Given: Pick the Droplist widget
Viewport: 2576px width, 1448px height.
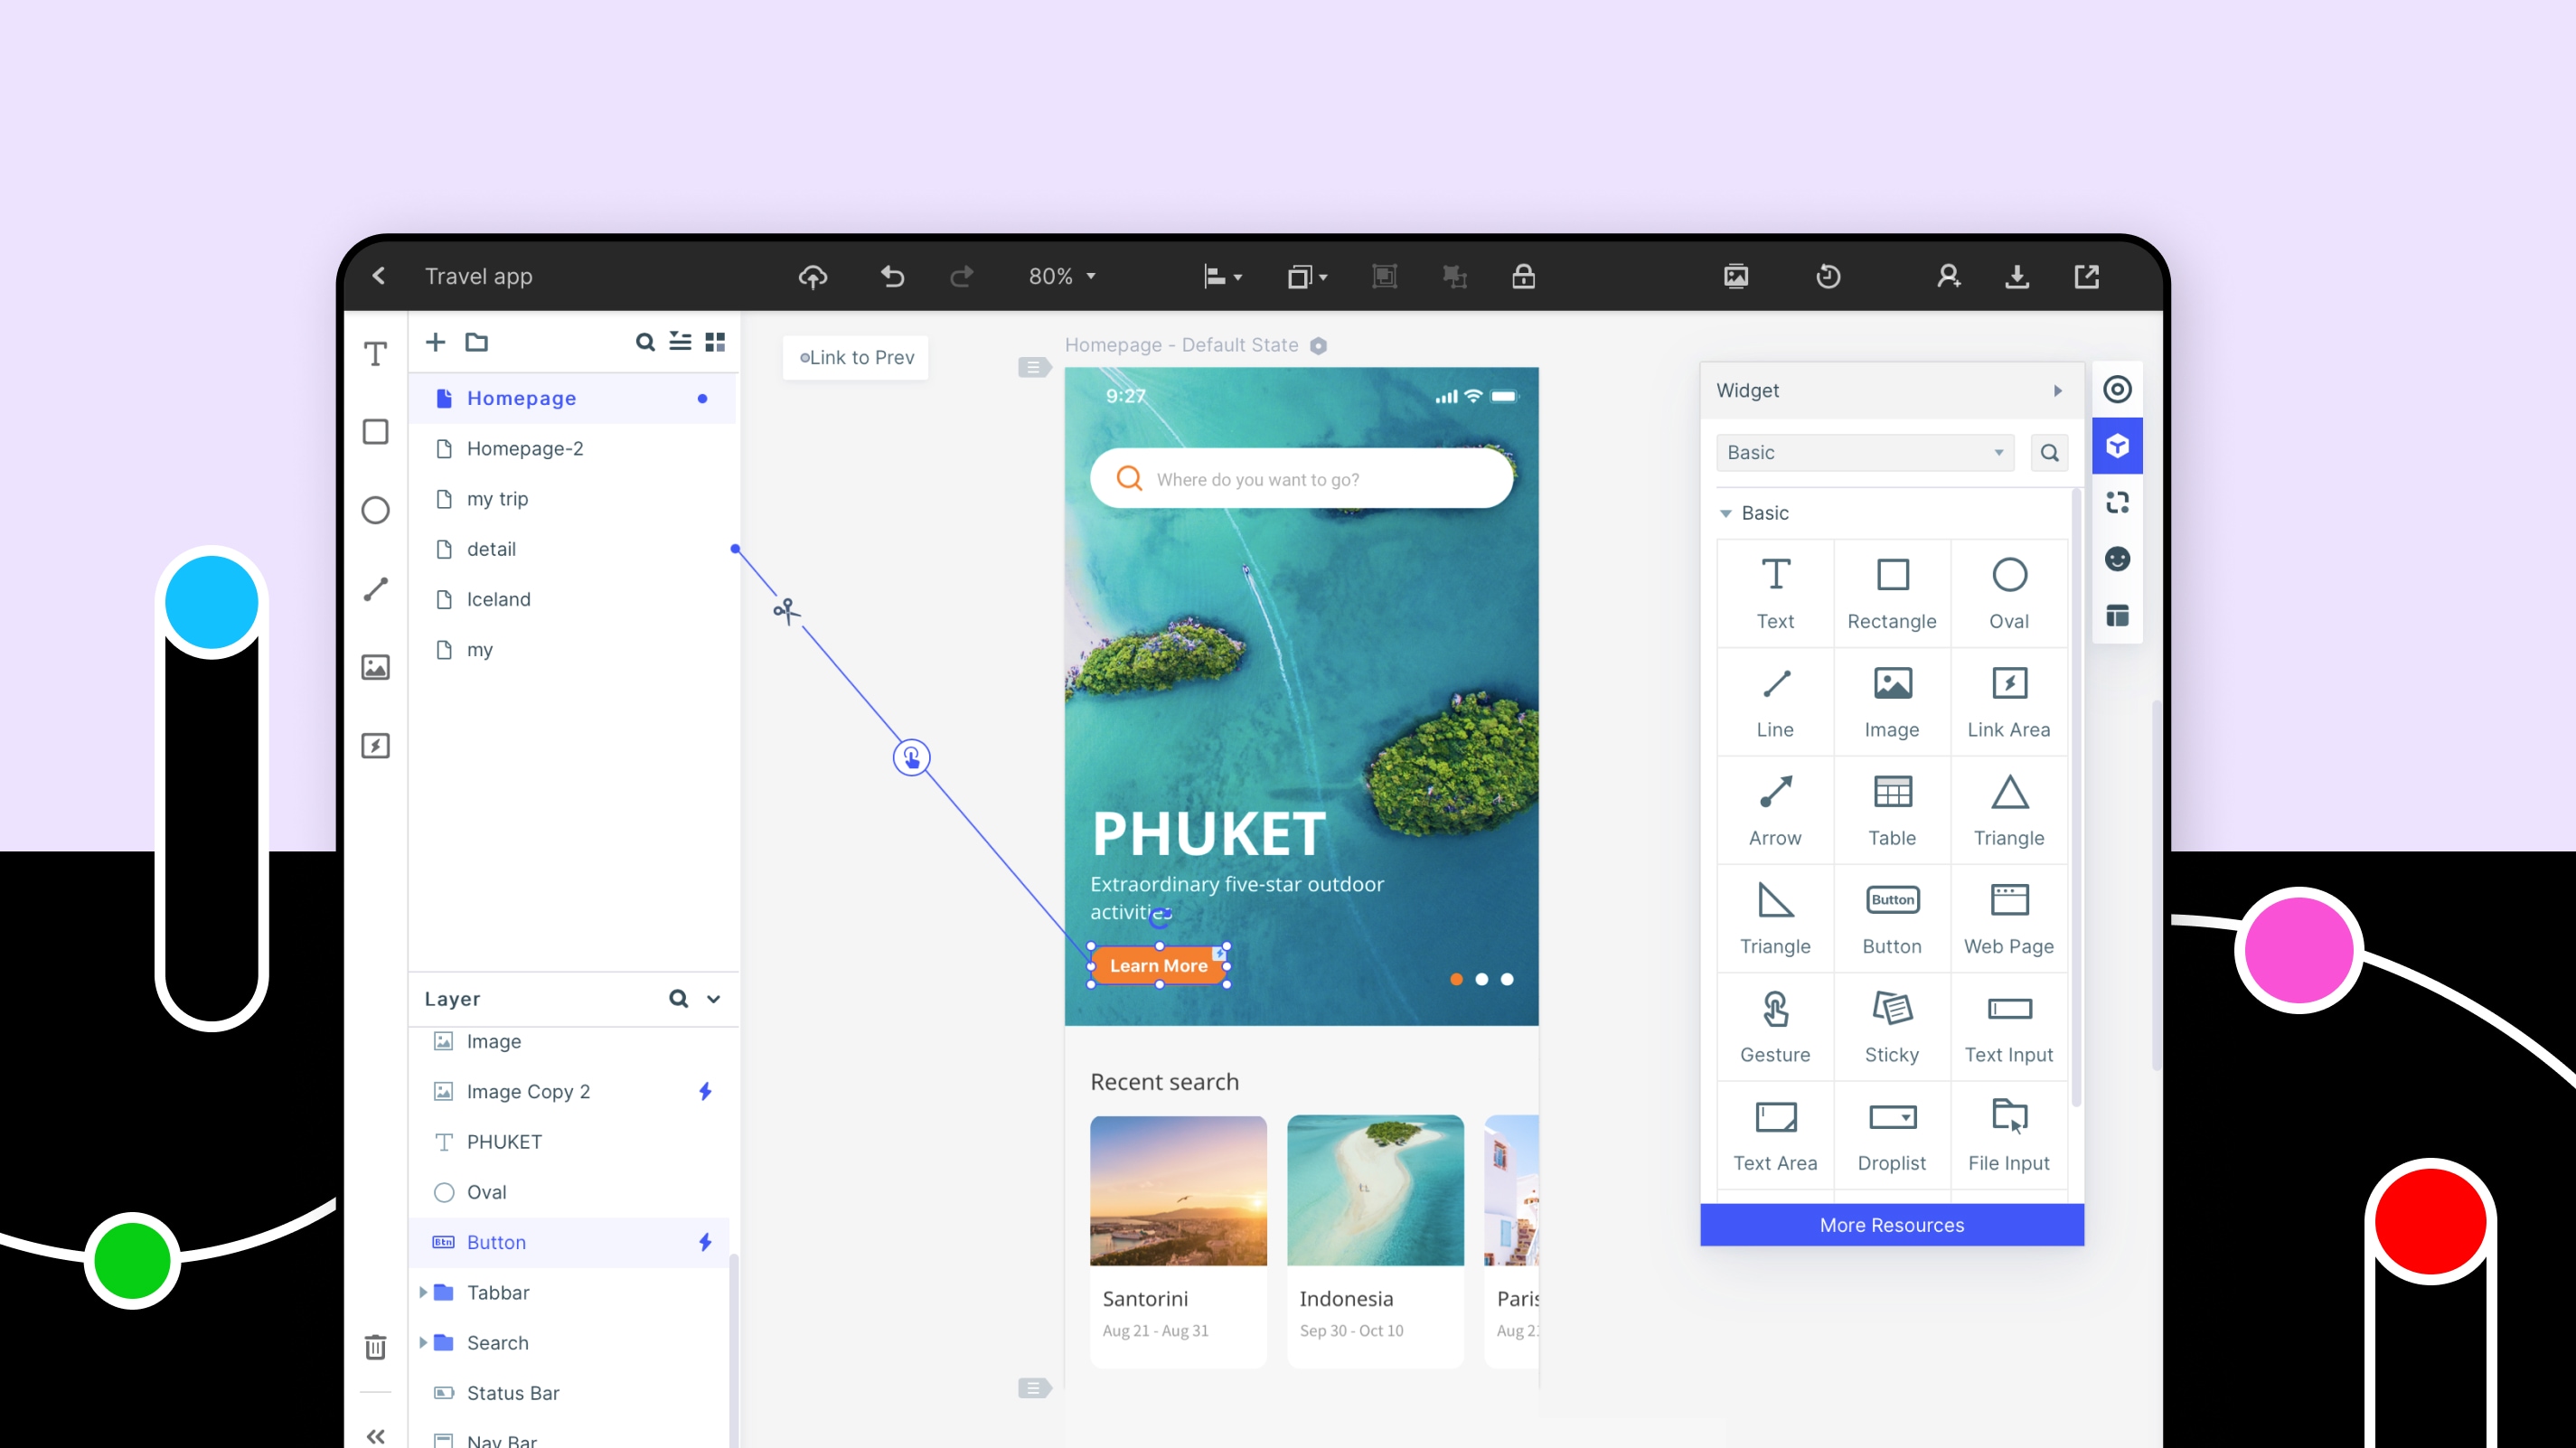Looking at the screenshot, I should [x=1892, y=1135].
